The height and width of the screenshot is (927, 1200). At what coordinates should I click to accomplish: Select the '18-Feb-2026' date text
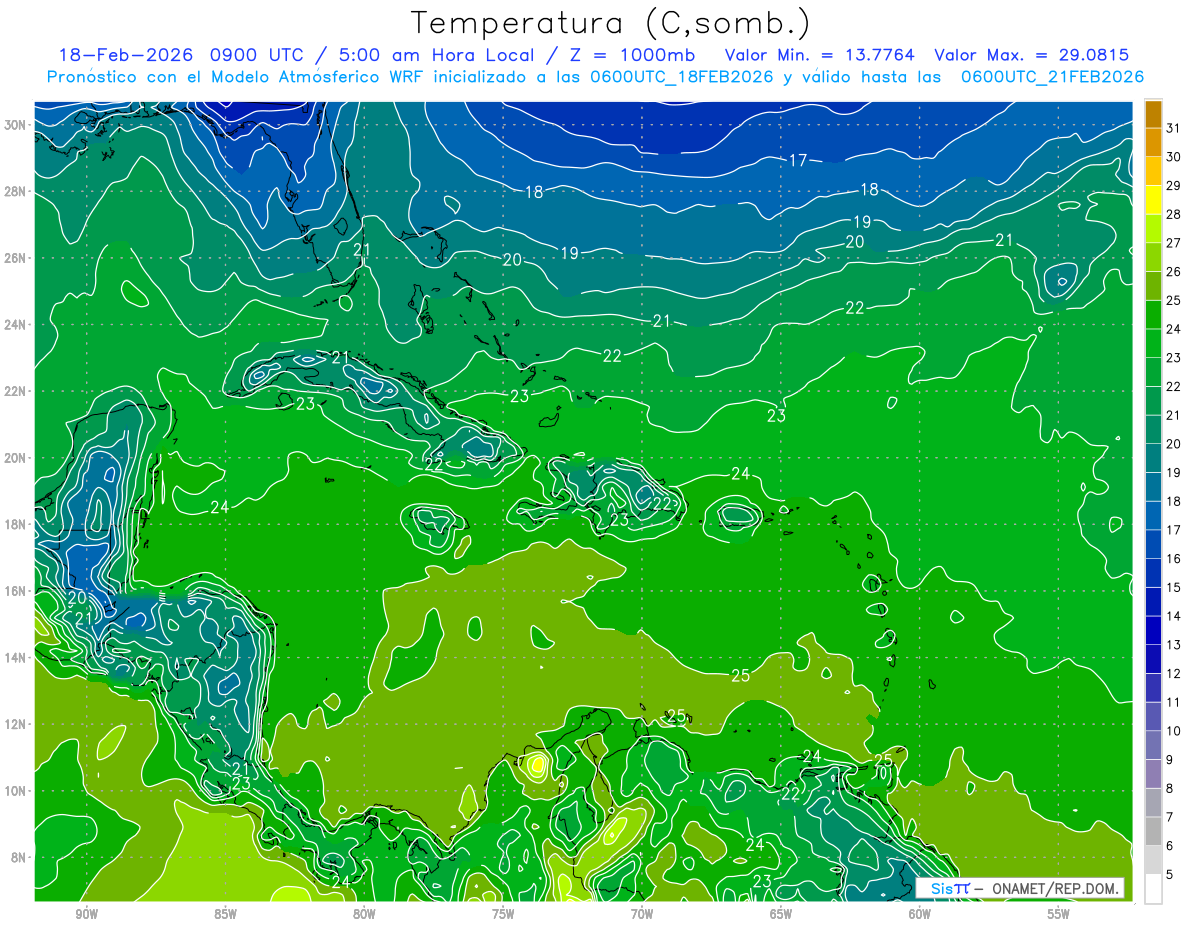click(x=127, y=55)
